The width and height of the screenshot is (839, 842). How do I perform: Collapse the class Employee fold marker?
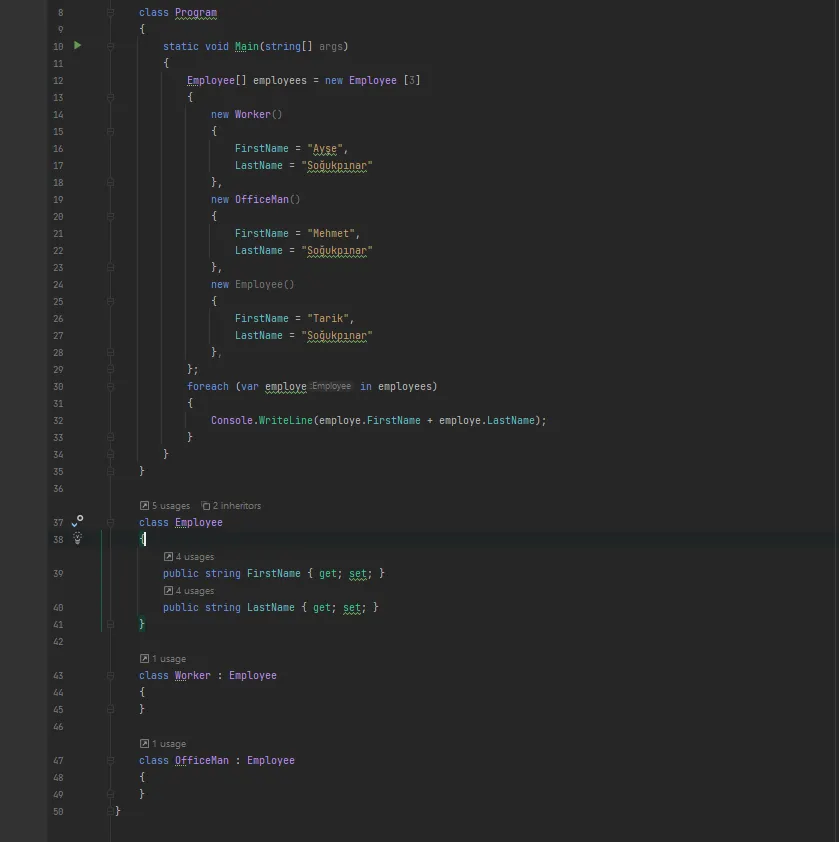pos(110,522)
